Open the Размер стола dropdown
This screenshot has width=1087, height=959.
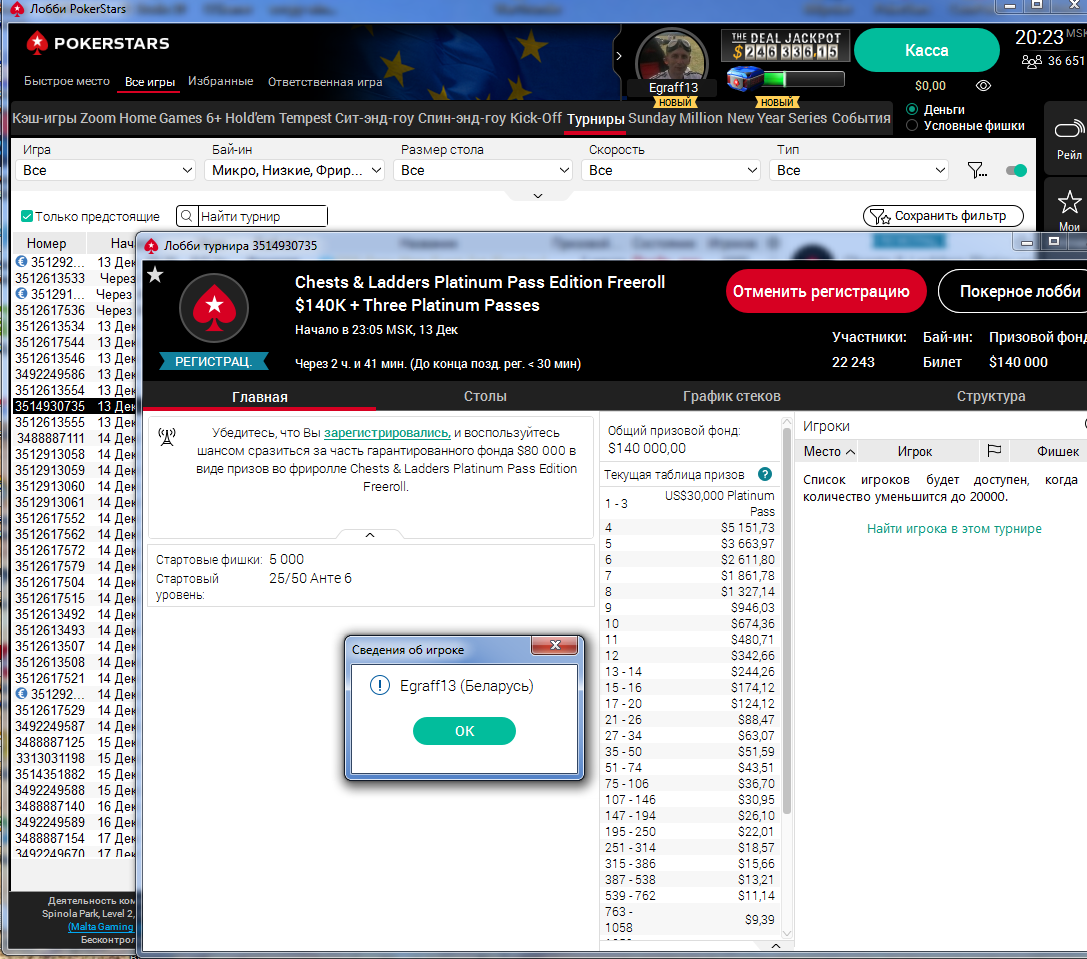click(482, 170)
